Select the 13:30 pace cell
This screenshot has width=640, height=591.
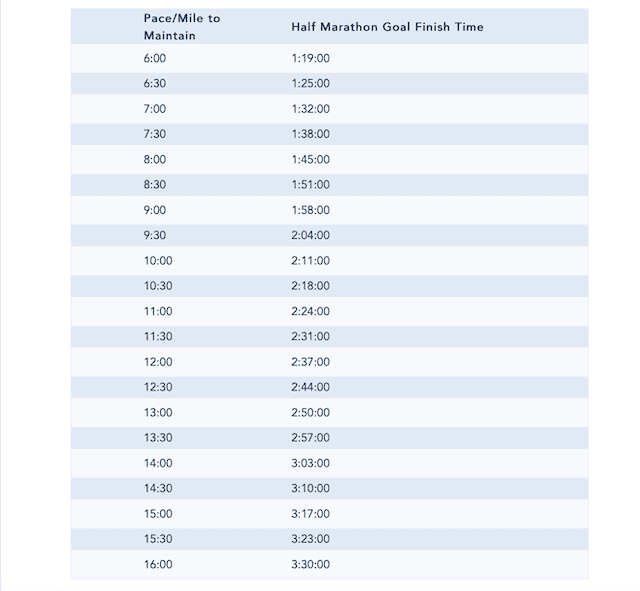[158, 438]
